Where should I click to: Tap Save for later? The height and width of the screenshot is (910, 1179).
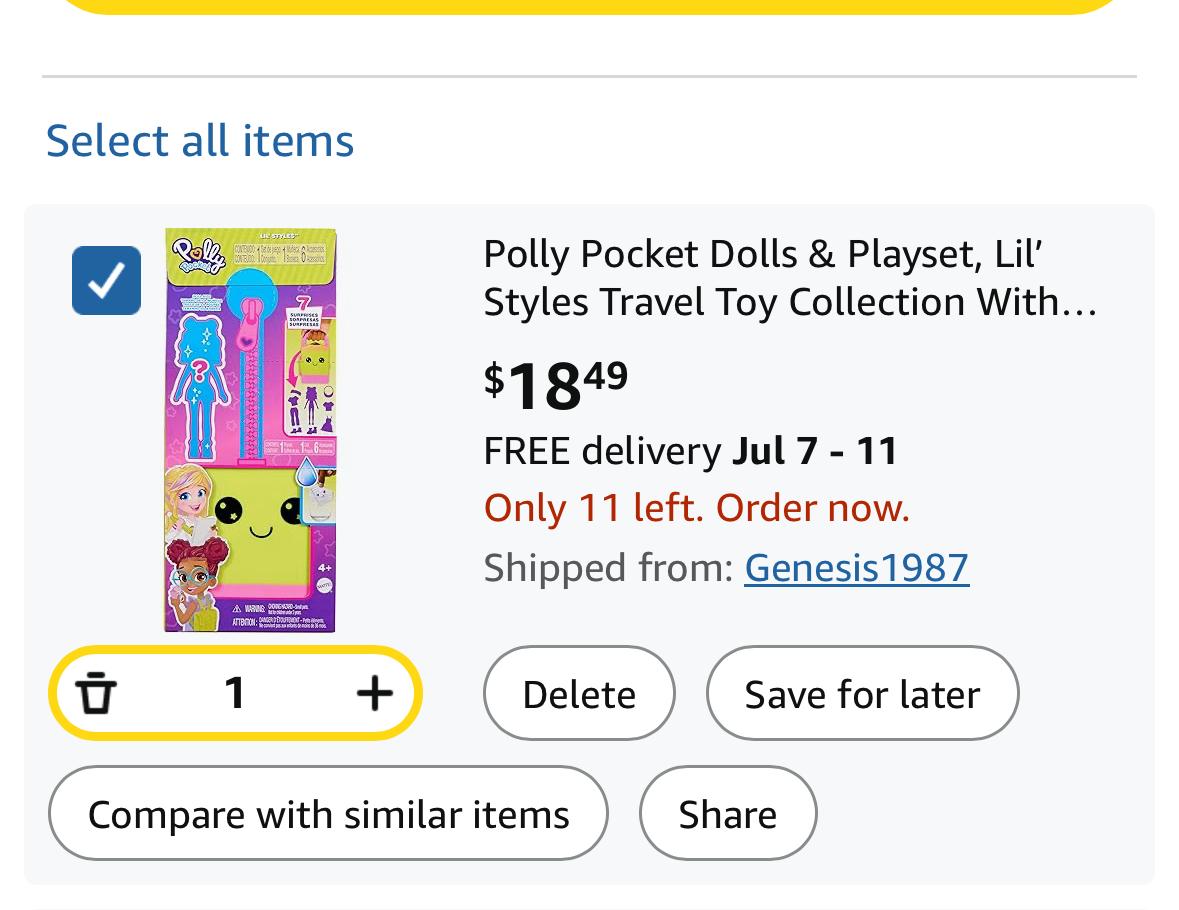coord(862,694)
